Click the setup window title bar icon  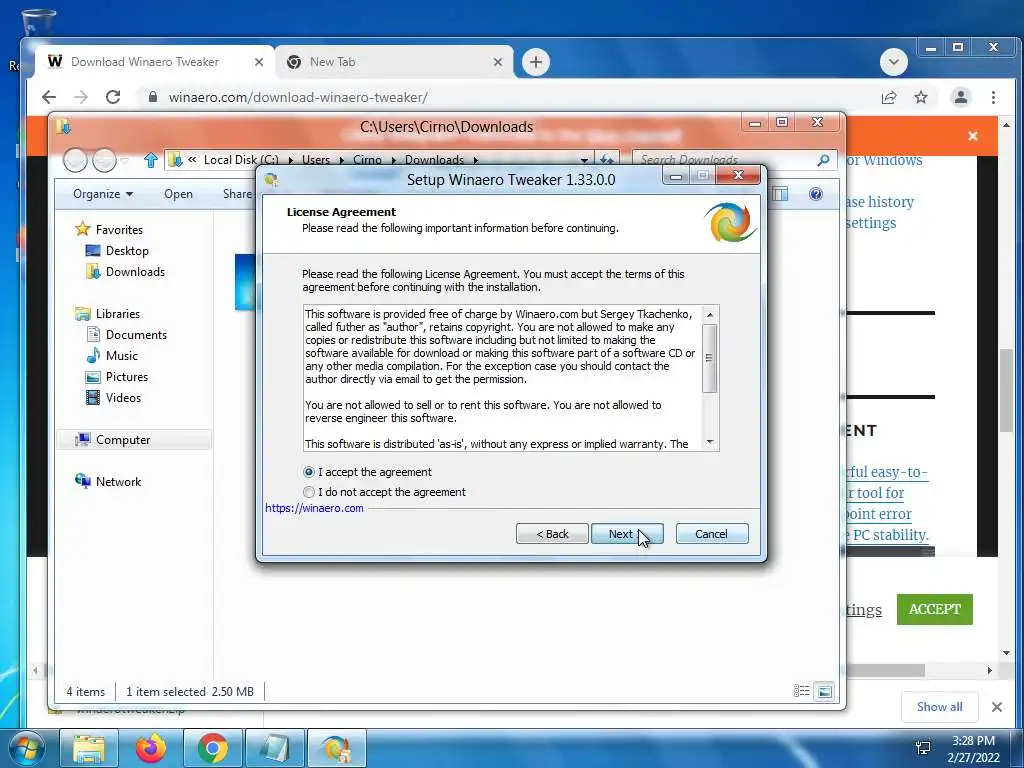click(x=272, y=180)
